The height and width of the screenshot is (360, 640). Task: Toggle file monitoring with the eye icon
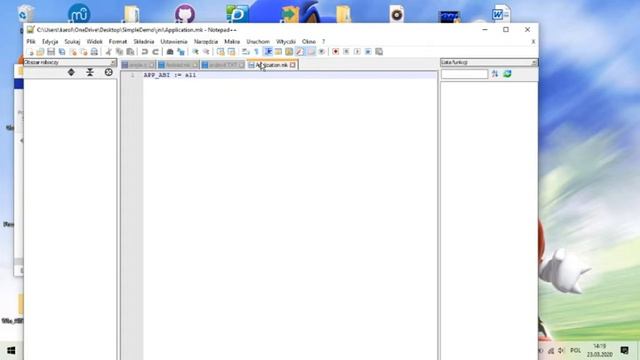click(322, 52)
